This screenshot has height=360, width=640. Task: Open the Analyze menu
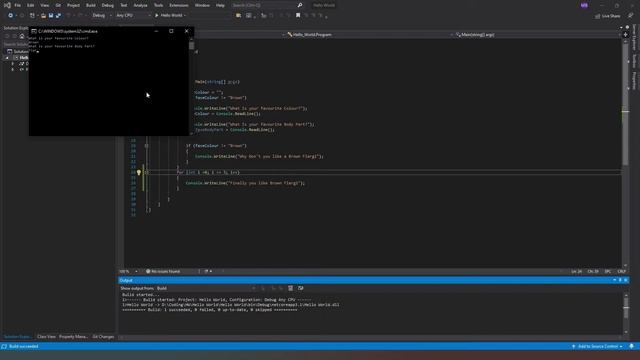[140, 5]
